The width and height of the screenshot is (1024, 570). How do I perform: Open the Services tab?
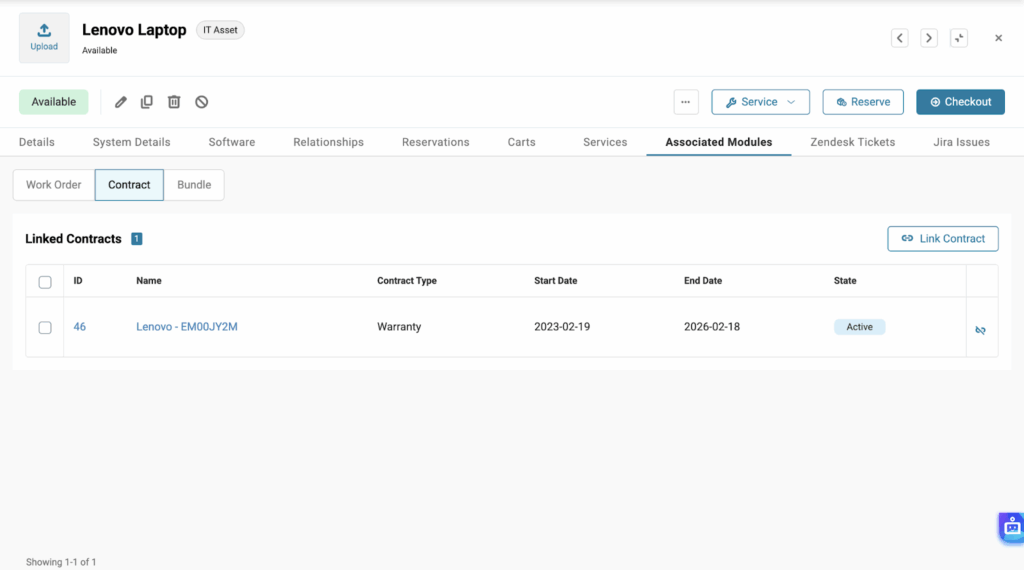click(605, 142)
